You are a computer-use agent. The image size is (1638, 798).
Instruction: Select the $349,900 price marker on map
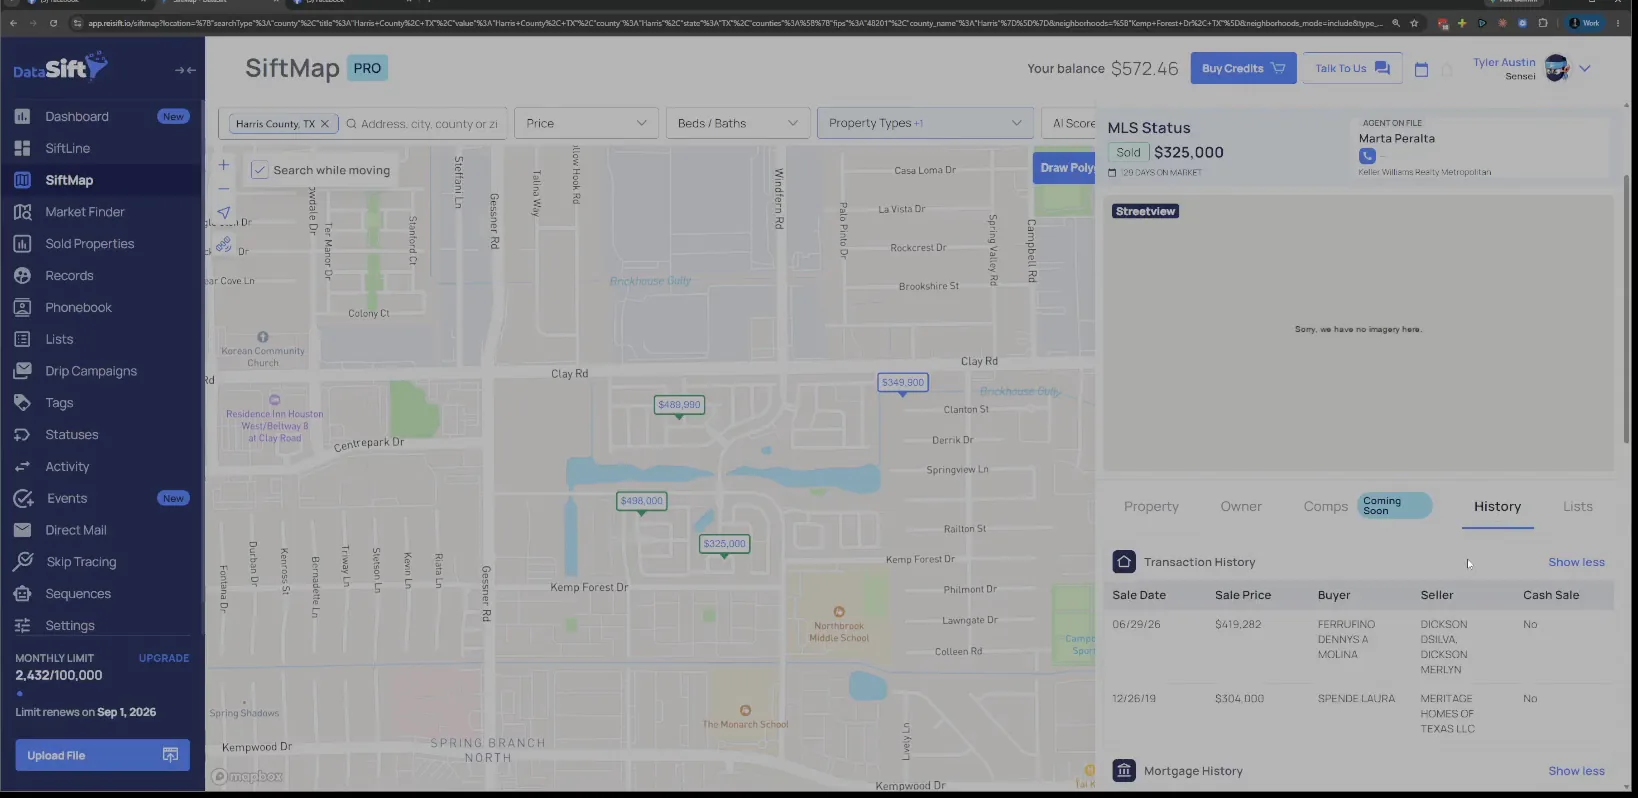(903, 383)
